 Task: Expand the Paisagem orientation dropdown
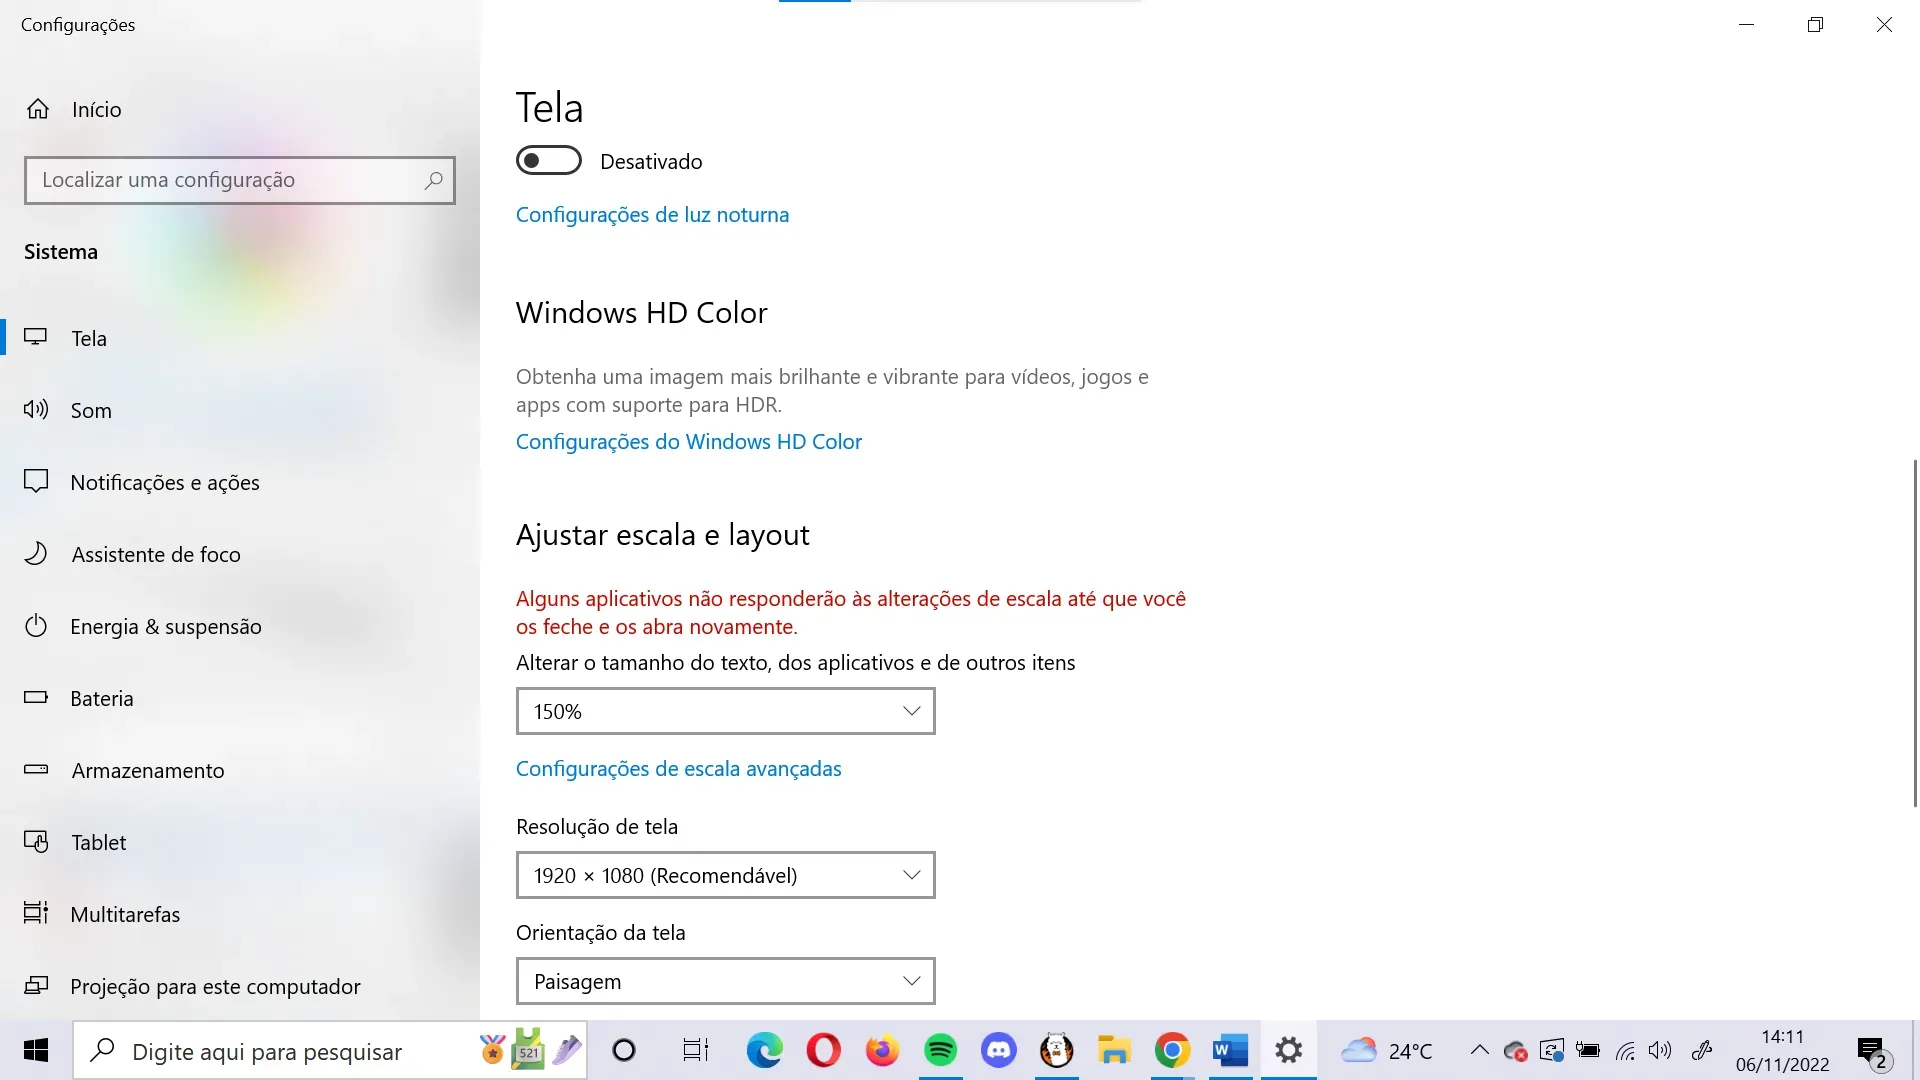click(726, 981)
